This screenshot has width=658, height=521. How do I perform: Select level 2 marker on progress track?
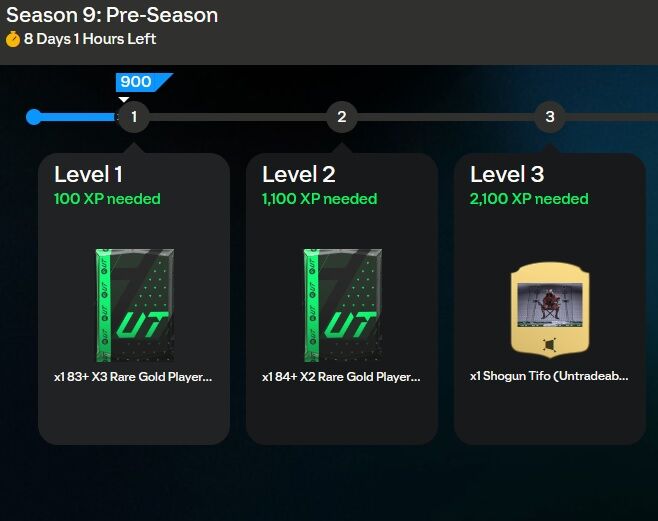[x=342, y=117]
